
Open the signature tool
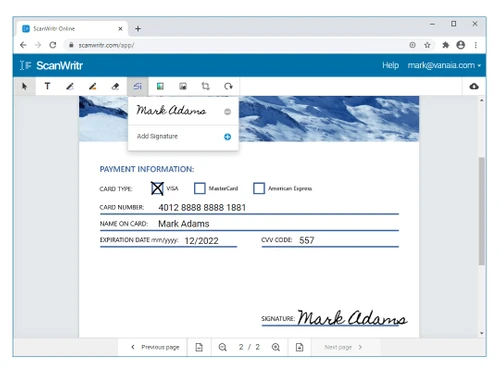(x=138, y=87)
